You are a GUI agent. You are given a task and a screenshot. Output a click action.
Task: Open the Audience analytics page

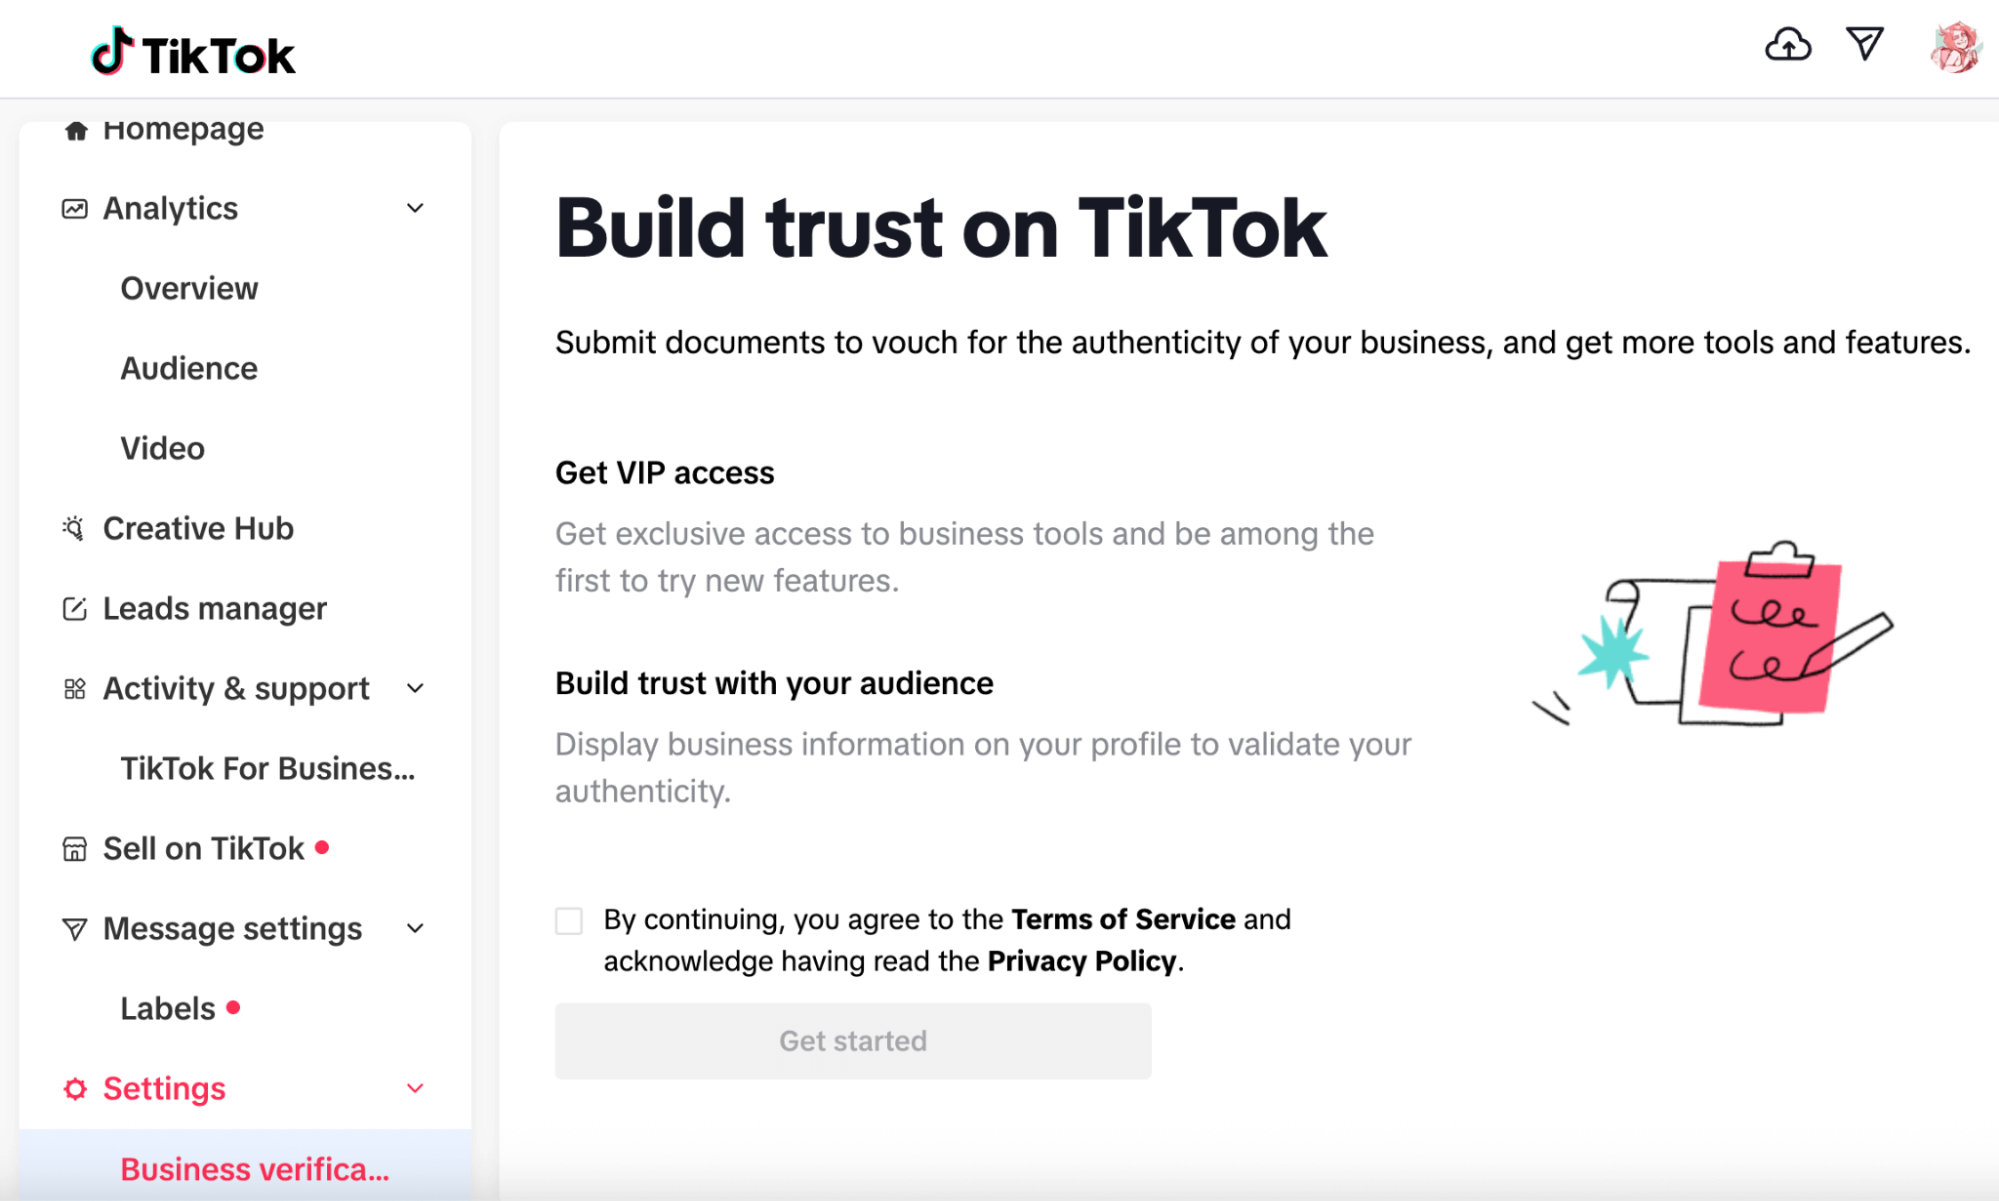(189, 368)
